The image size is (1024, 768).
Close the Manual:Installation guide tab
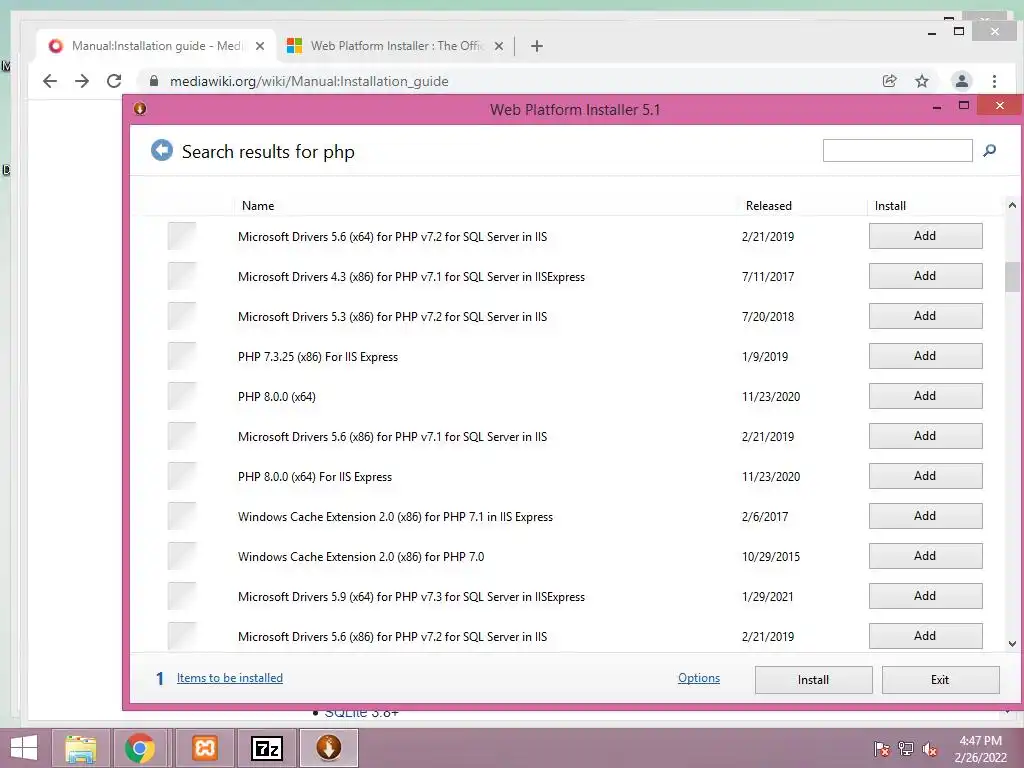260,46
